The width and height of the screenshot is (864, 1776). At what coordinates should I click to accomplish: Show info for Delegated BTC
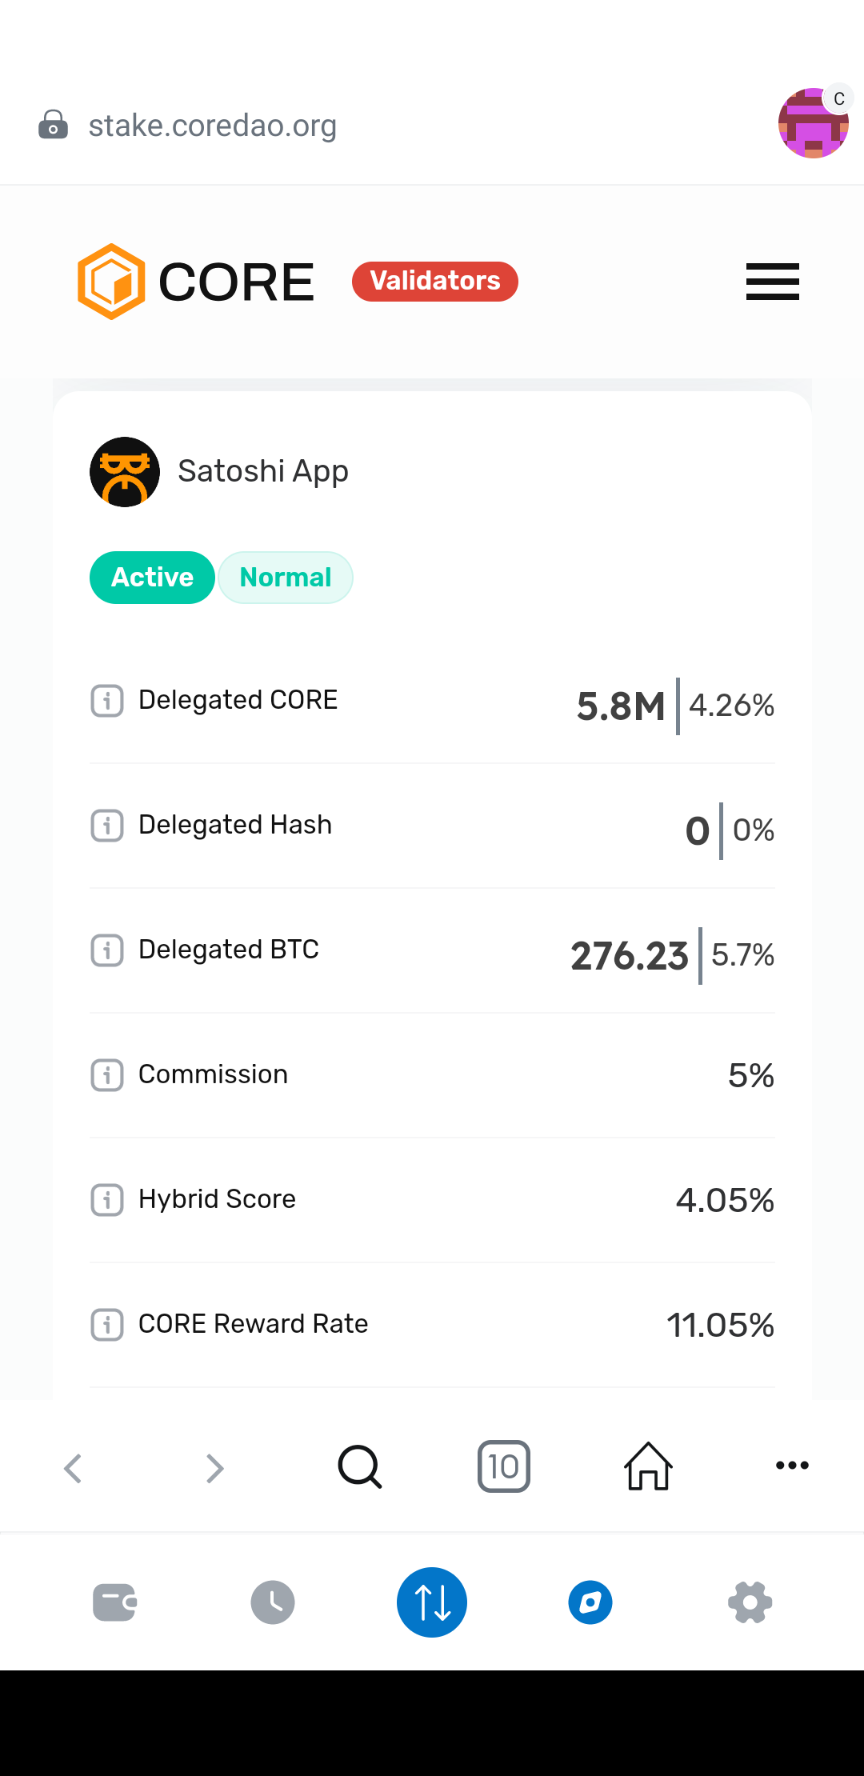tap(107, 950)
